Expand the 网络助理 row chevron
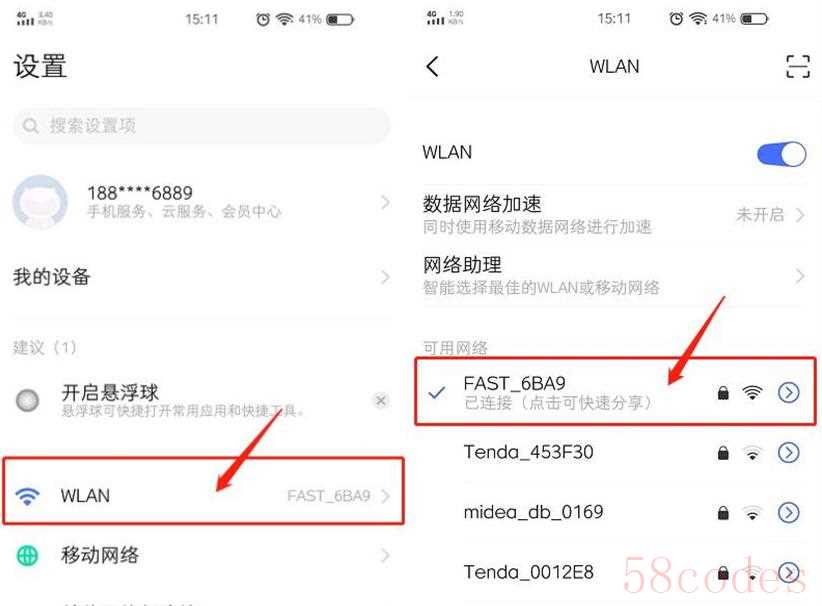Screen dimensions: 822x606 800,276
